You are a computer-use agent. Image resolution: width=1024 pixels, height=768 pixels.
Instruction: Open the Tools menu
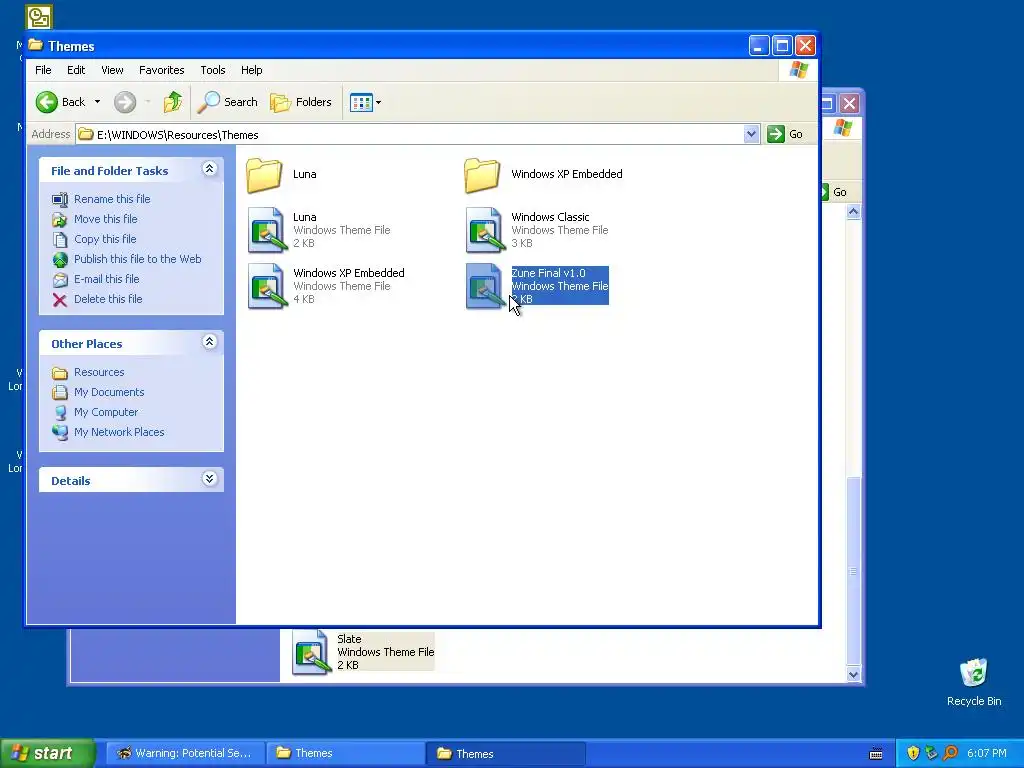pos(212,70)
